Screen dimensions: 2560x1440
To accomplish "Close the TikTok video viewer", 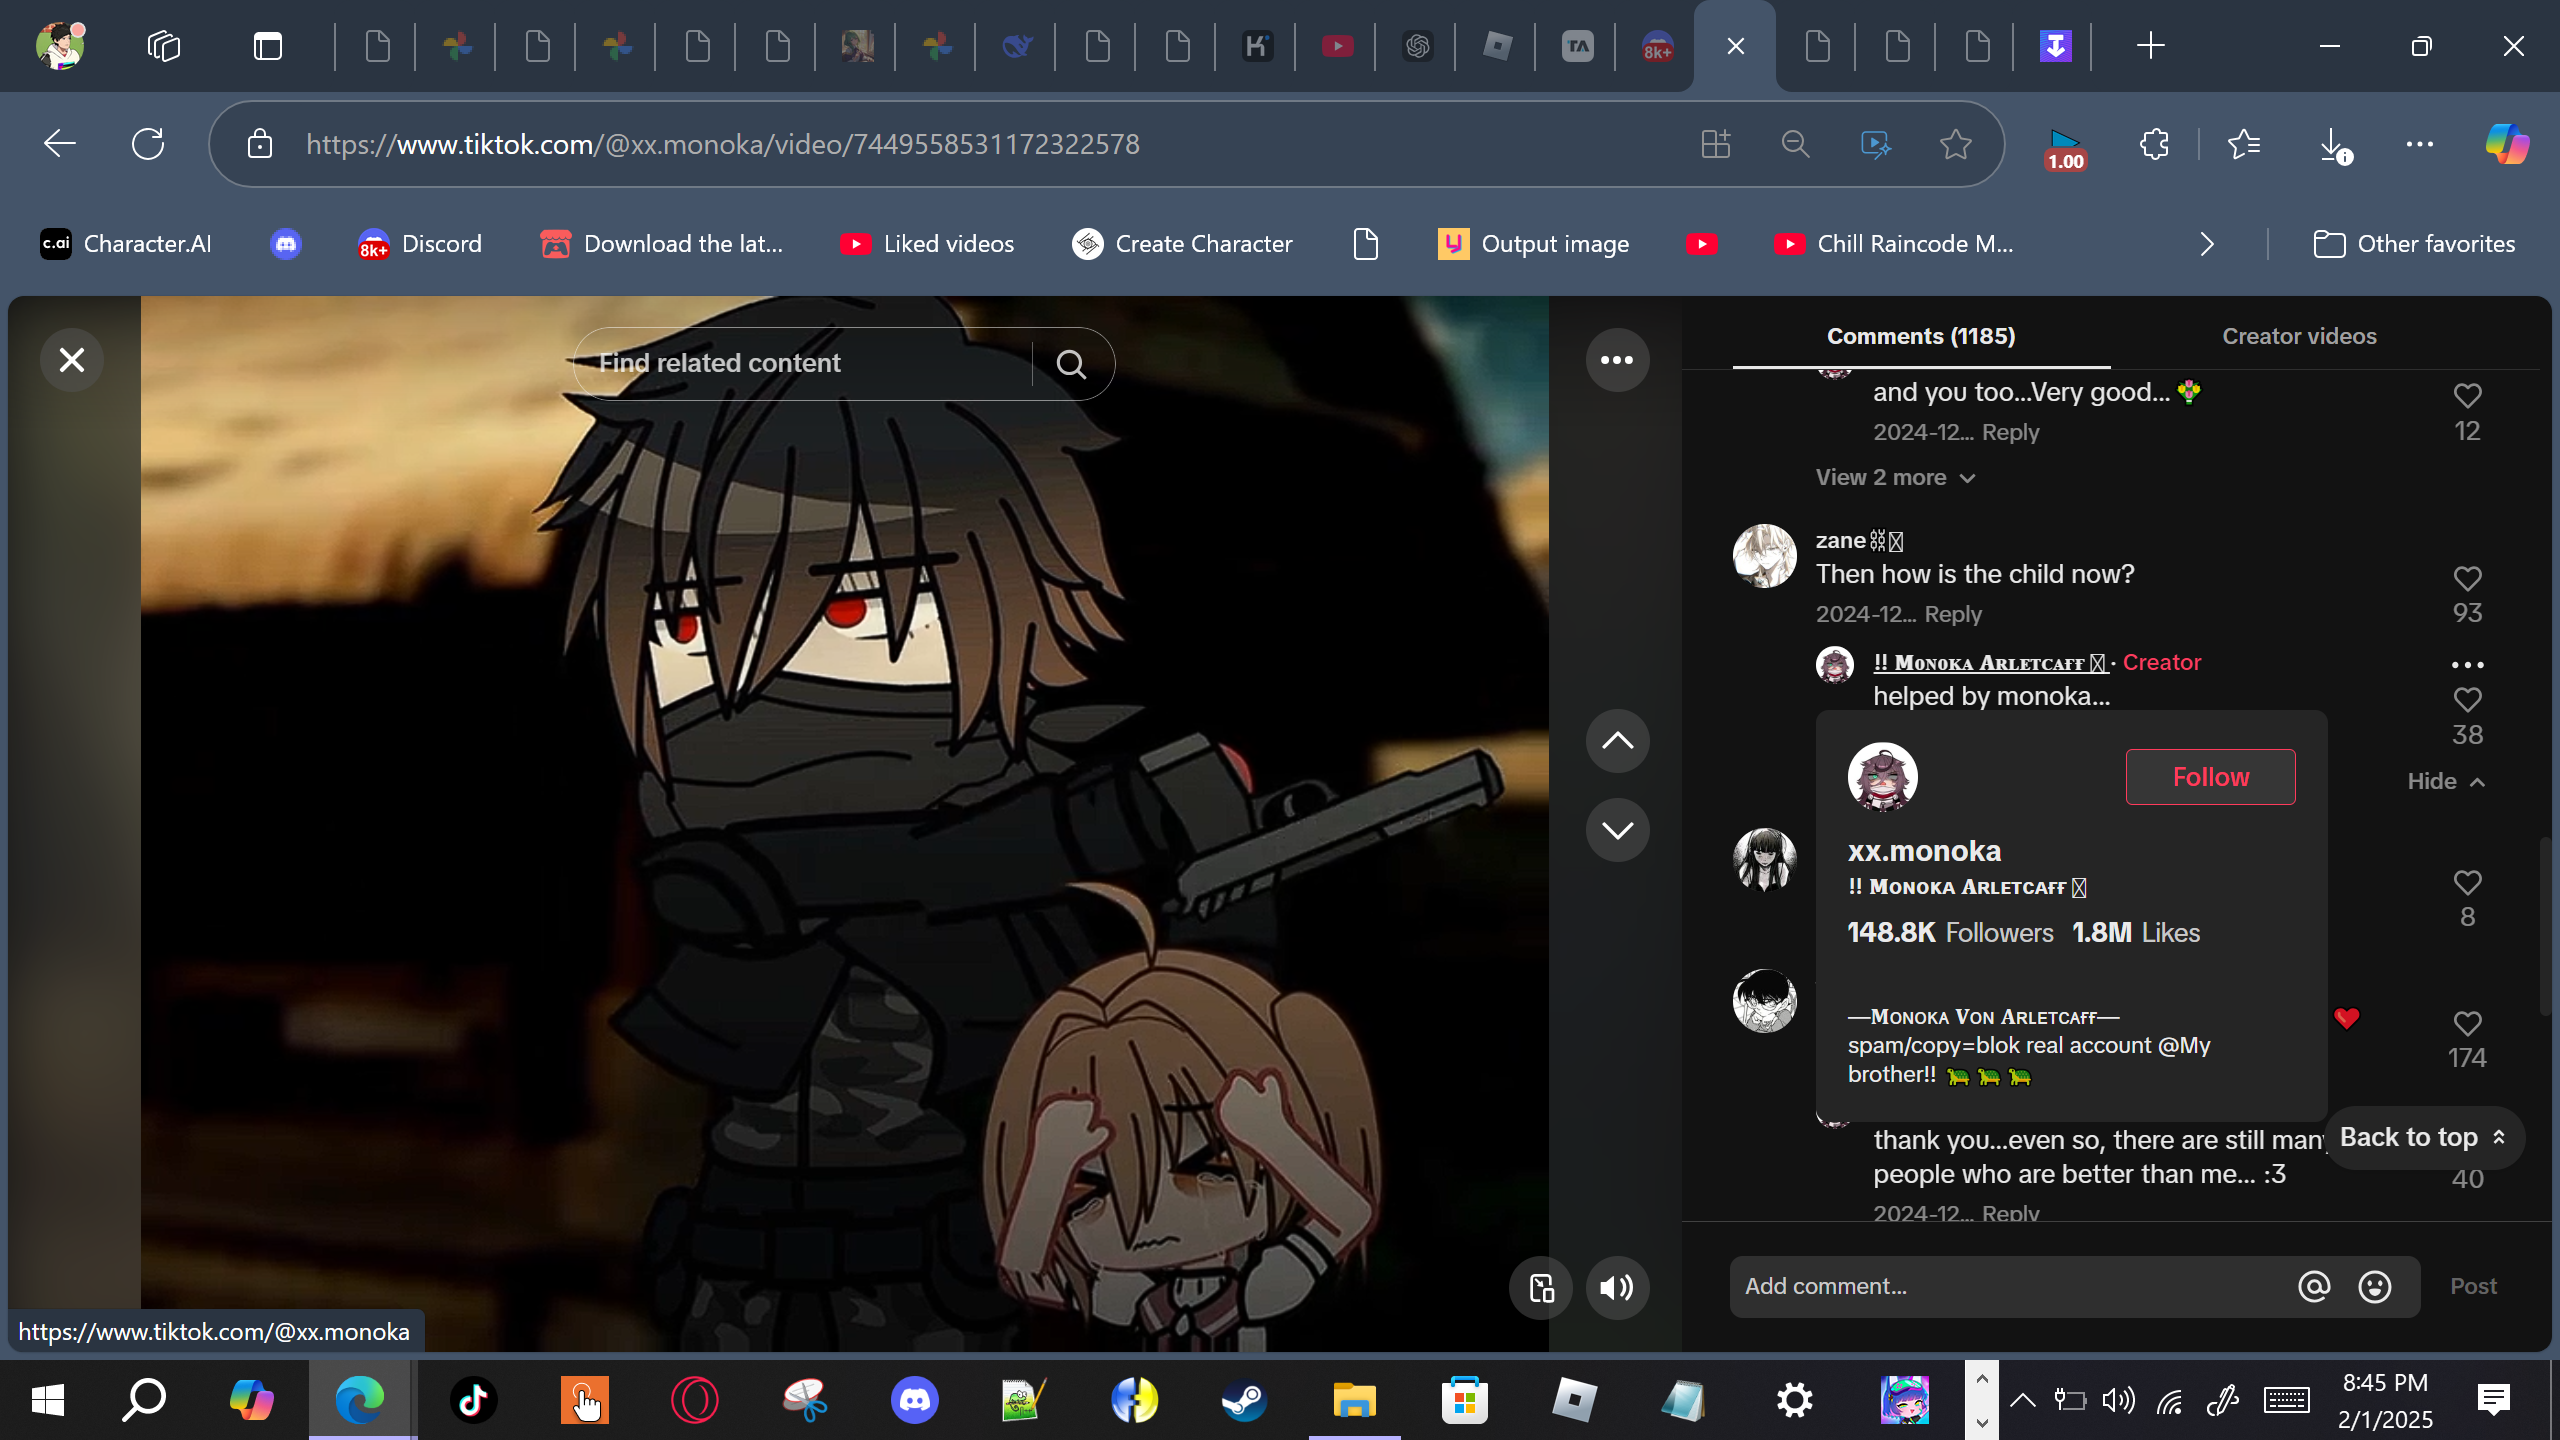I will (x=71, y=360).
